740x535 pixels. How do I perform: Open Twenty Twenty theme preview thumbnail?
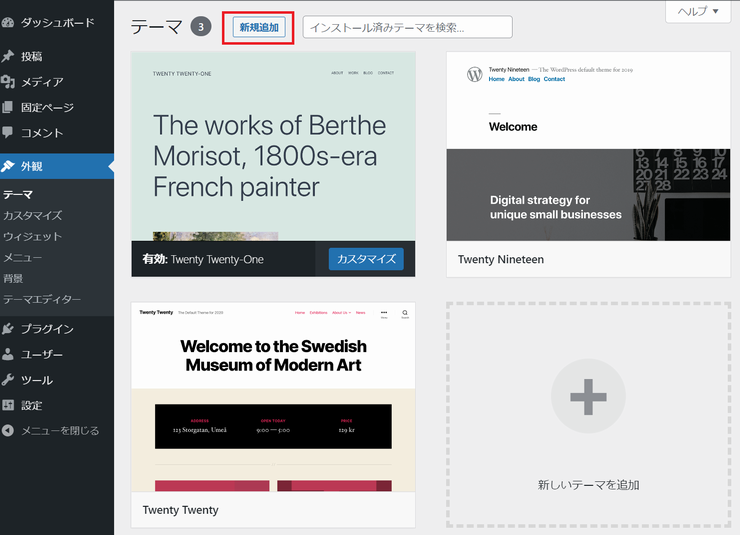tap(273, 397)
